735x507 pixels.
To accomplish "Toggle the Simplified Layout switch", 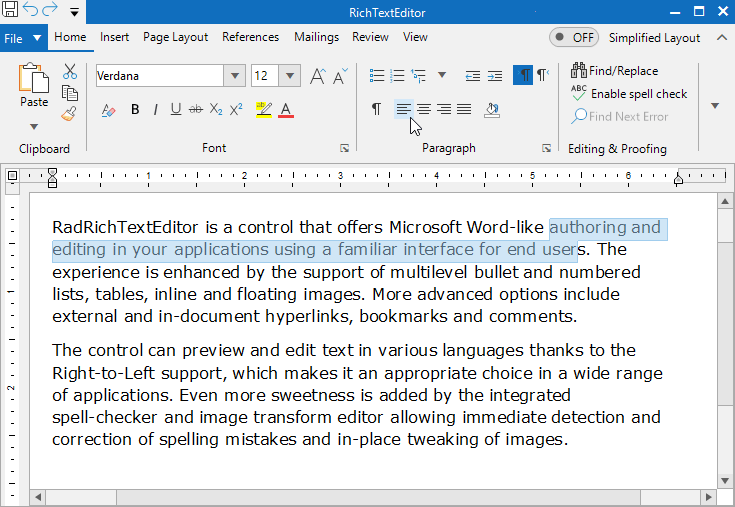I will 574,37.
